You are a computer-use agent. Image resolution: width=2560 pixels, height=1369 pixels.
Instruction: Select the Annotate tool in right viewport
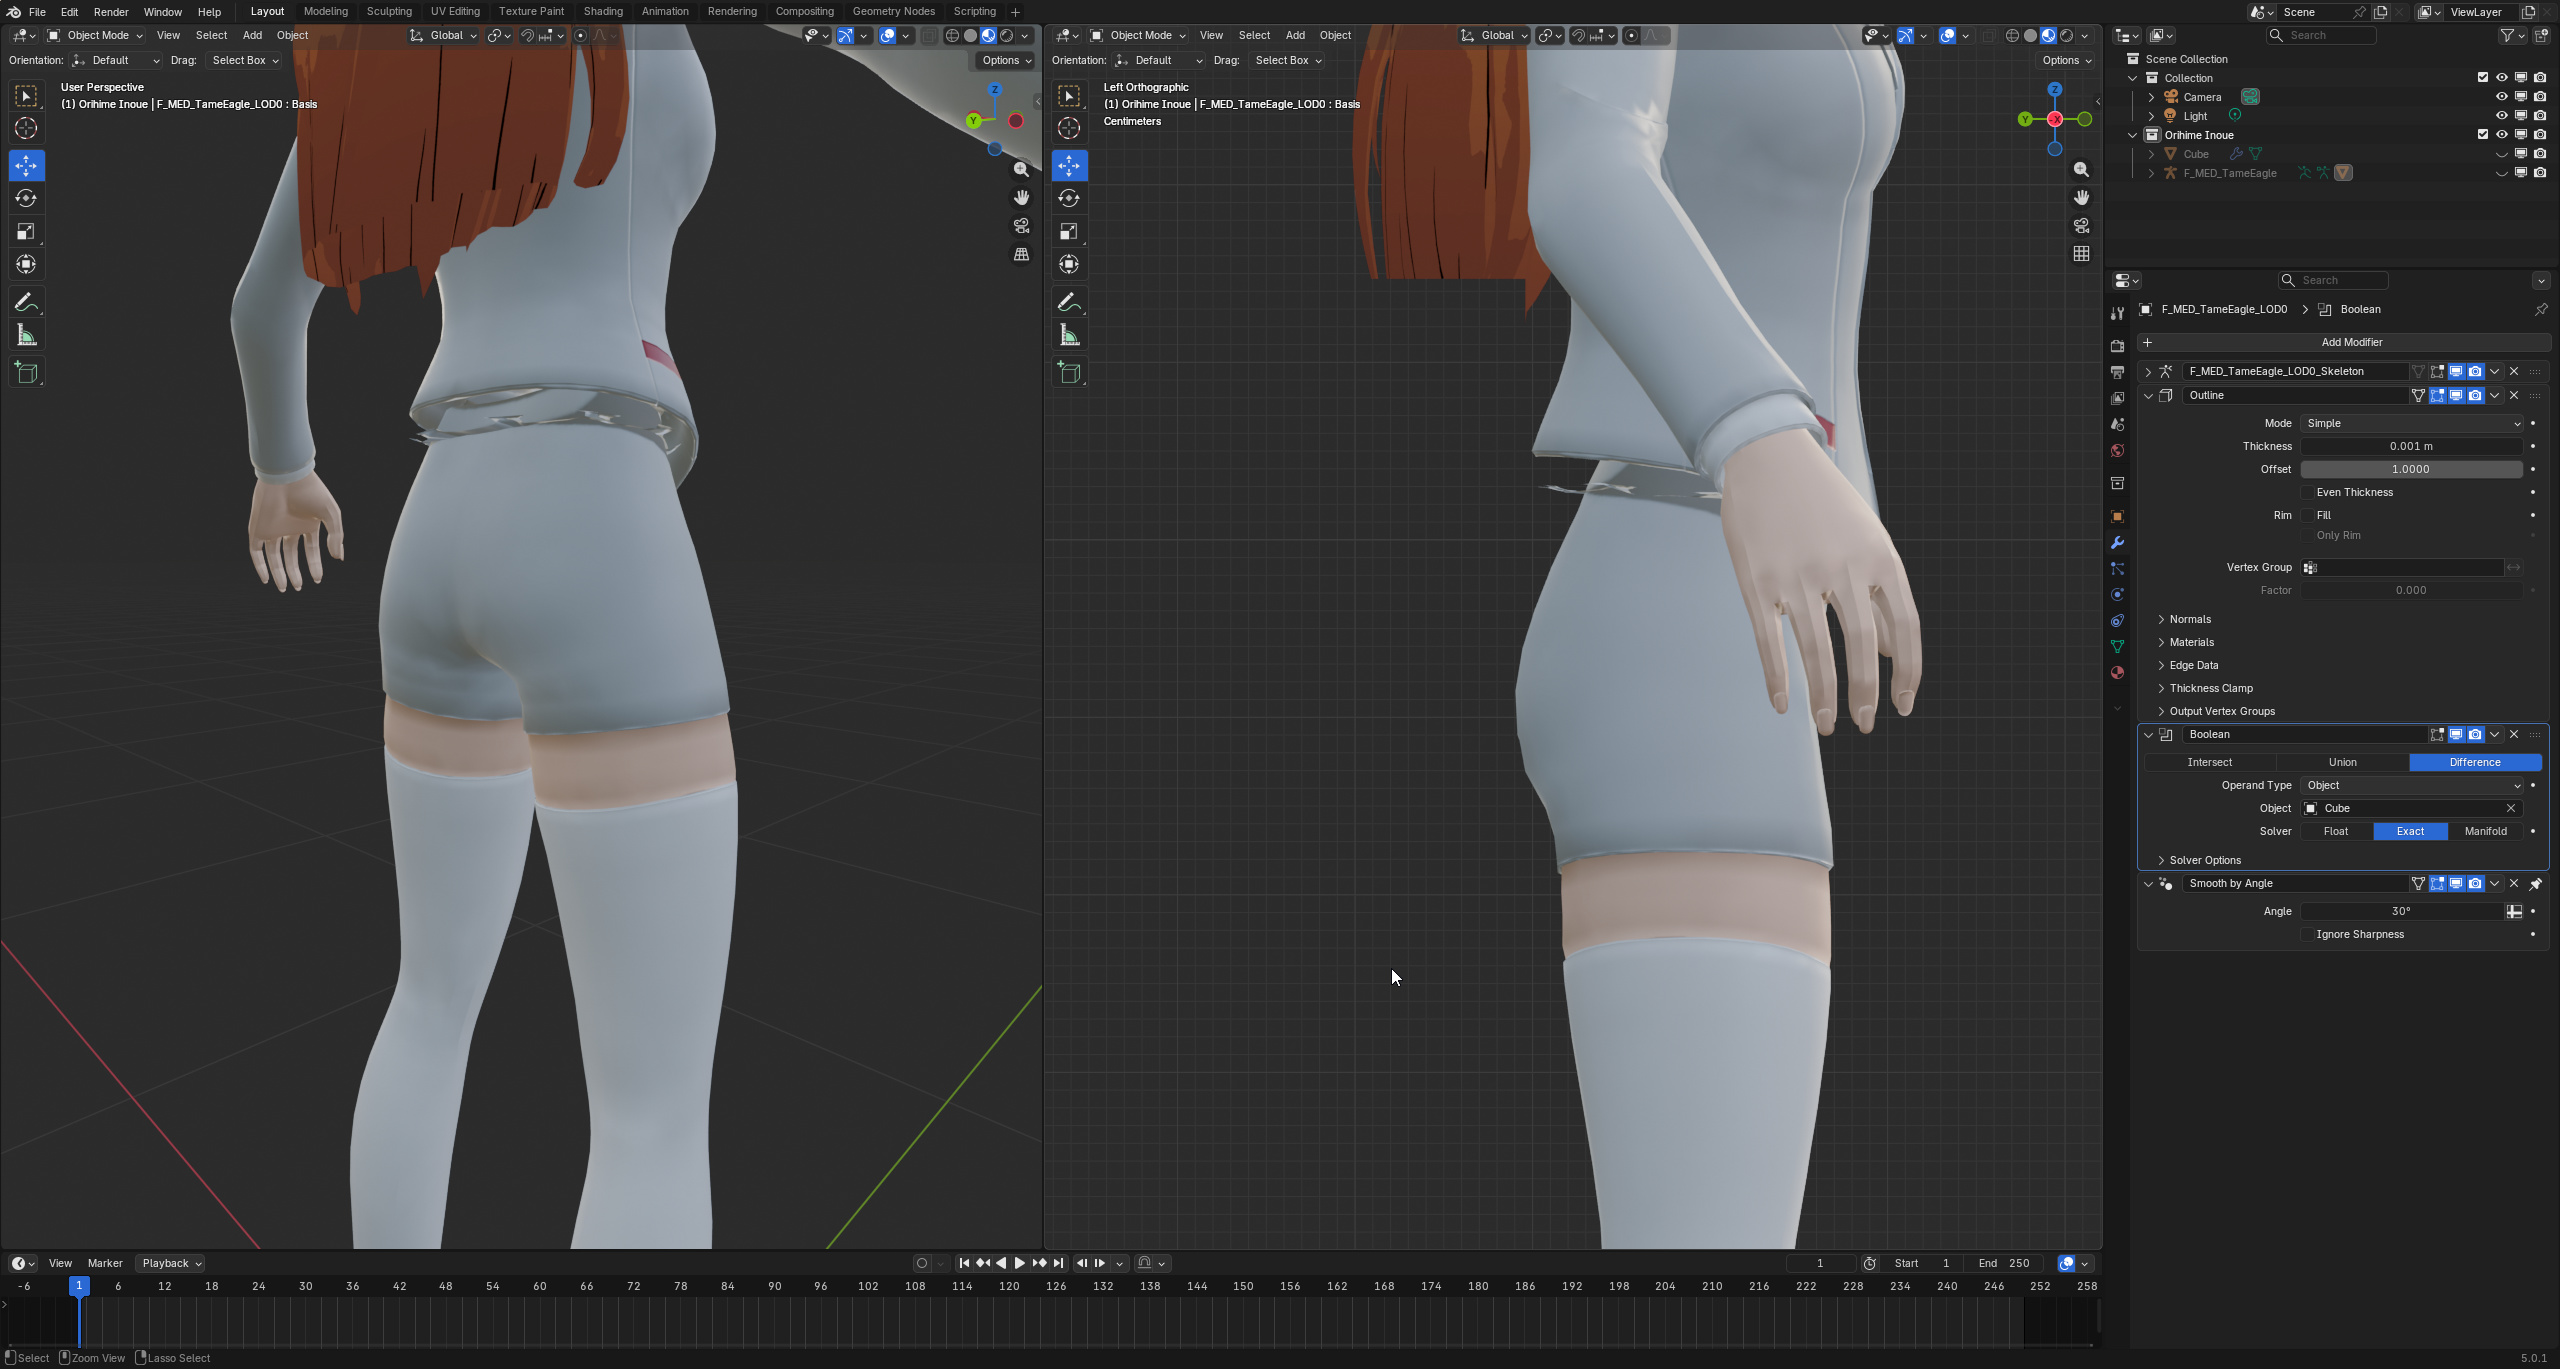point(1069,302)
